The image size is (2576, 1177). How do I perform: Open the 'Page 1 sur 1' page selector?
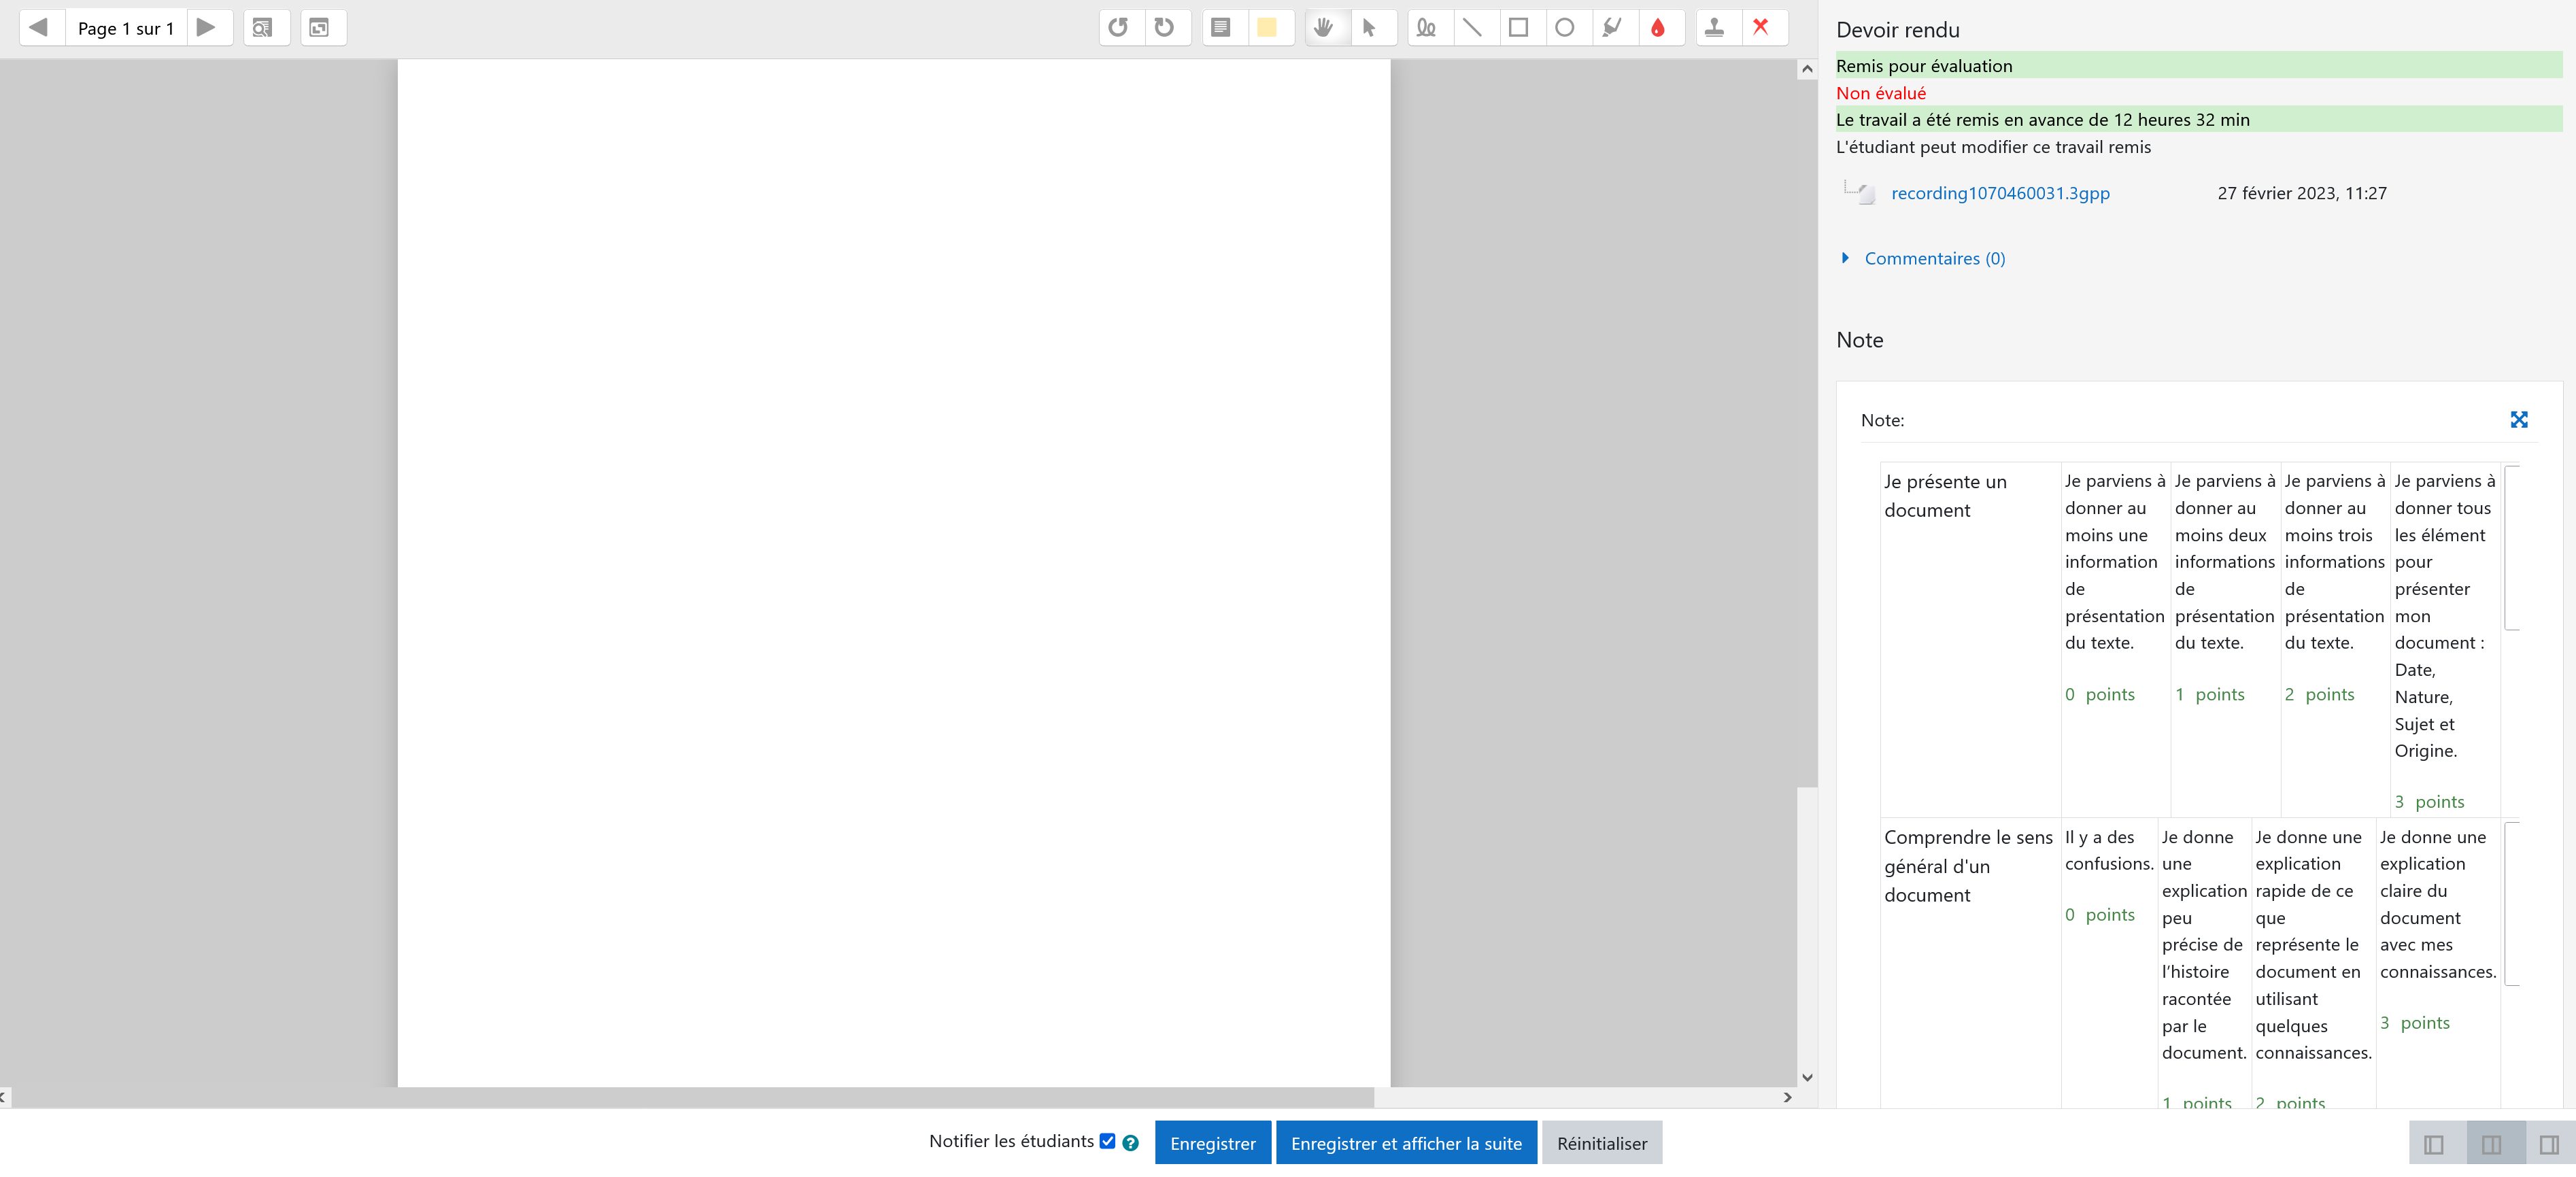(126, 28)
